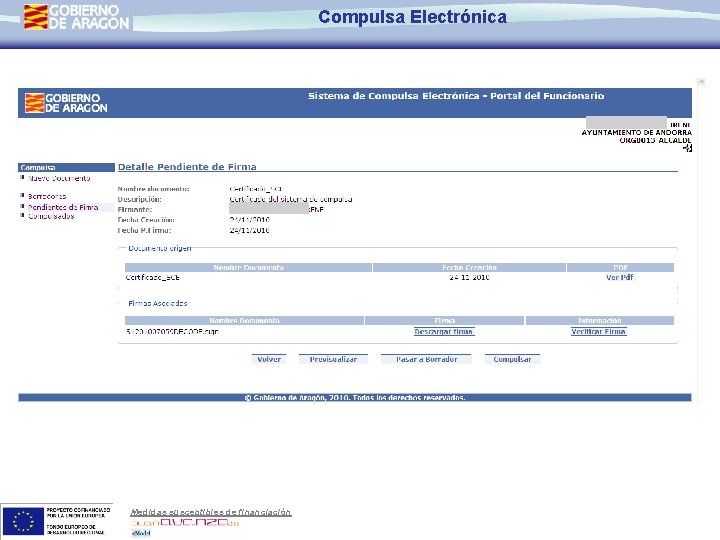
Task: Click the Detalle Pendiente de Firma heading
Action: (x=187, y=167)
